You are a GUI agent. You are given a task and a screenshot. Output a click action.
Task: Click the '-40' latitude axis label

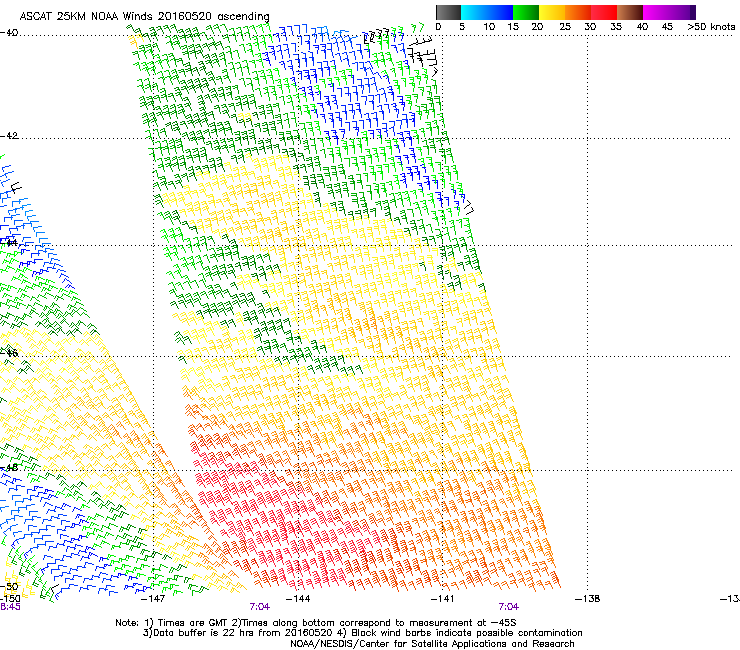click(9, 33)
